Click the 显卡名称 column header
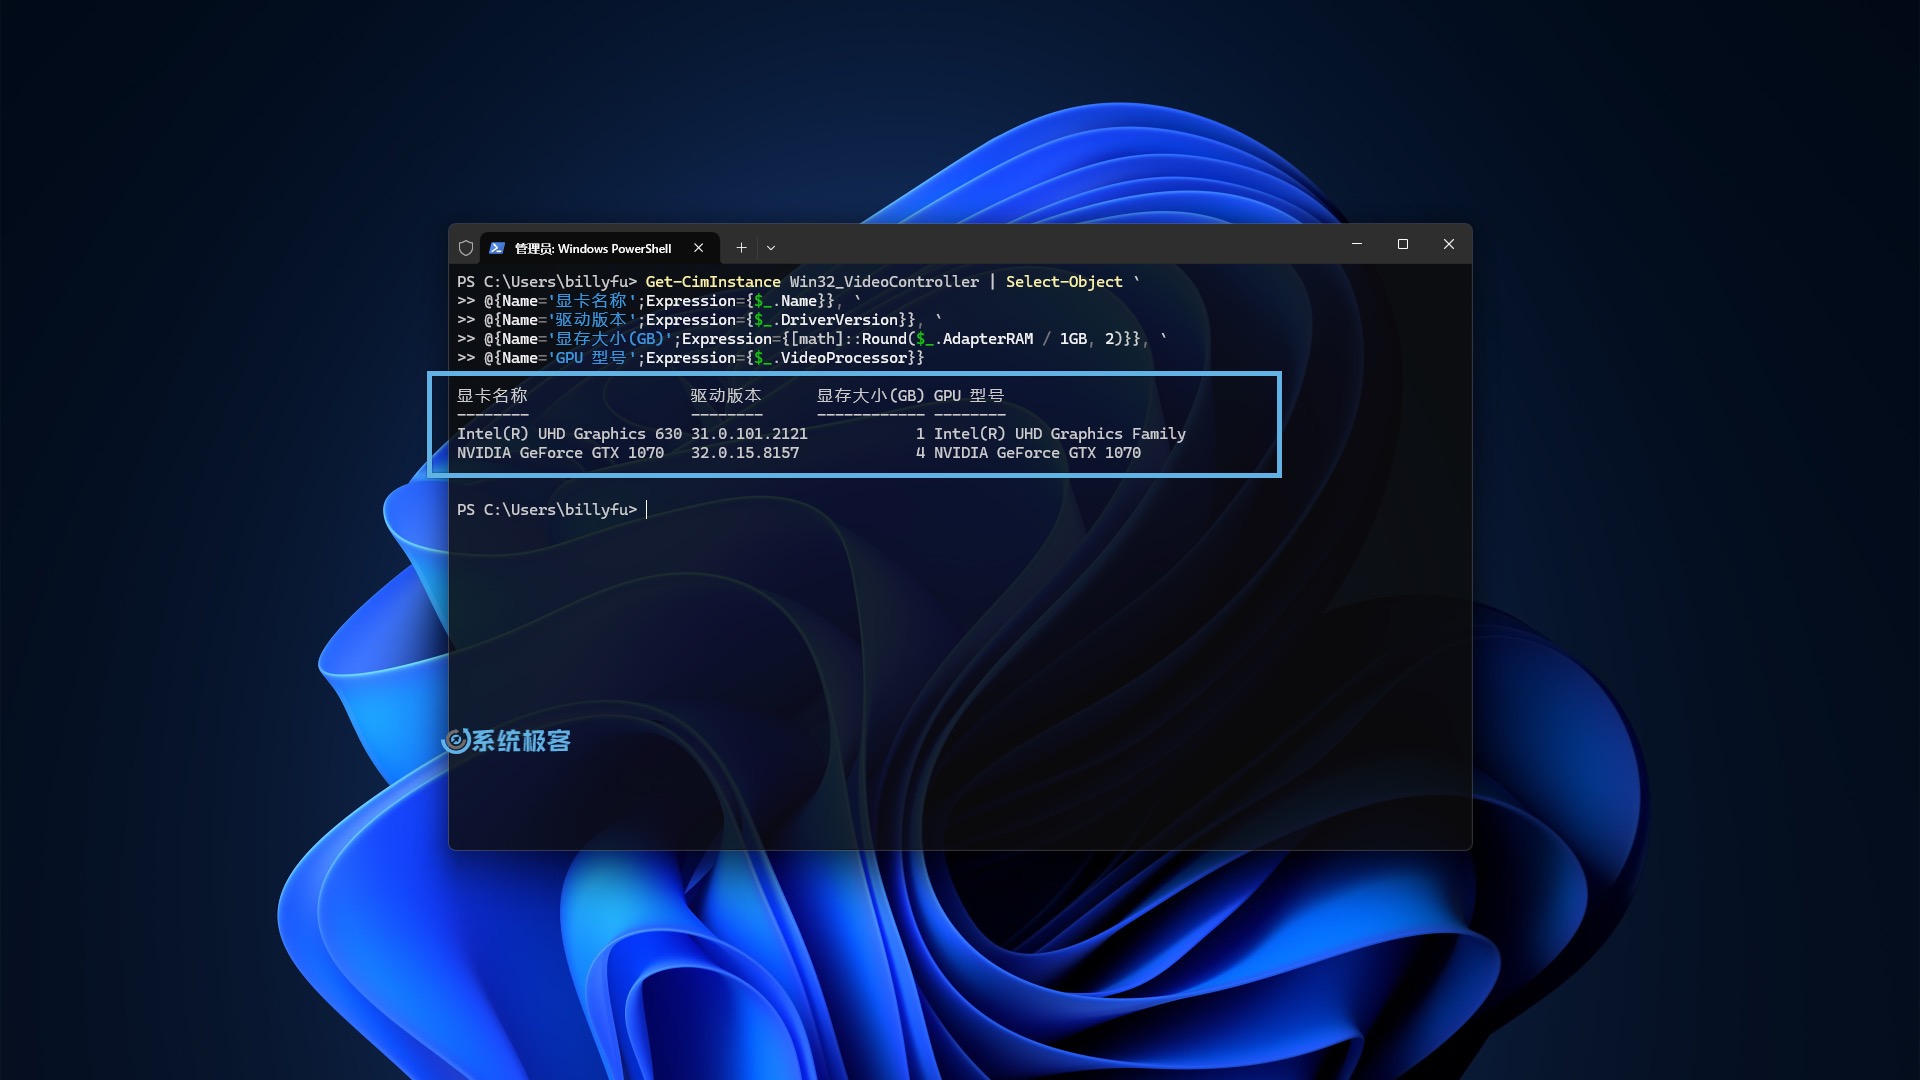1920x1080 pixels. pos(491,395)
